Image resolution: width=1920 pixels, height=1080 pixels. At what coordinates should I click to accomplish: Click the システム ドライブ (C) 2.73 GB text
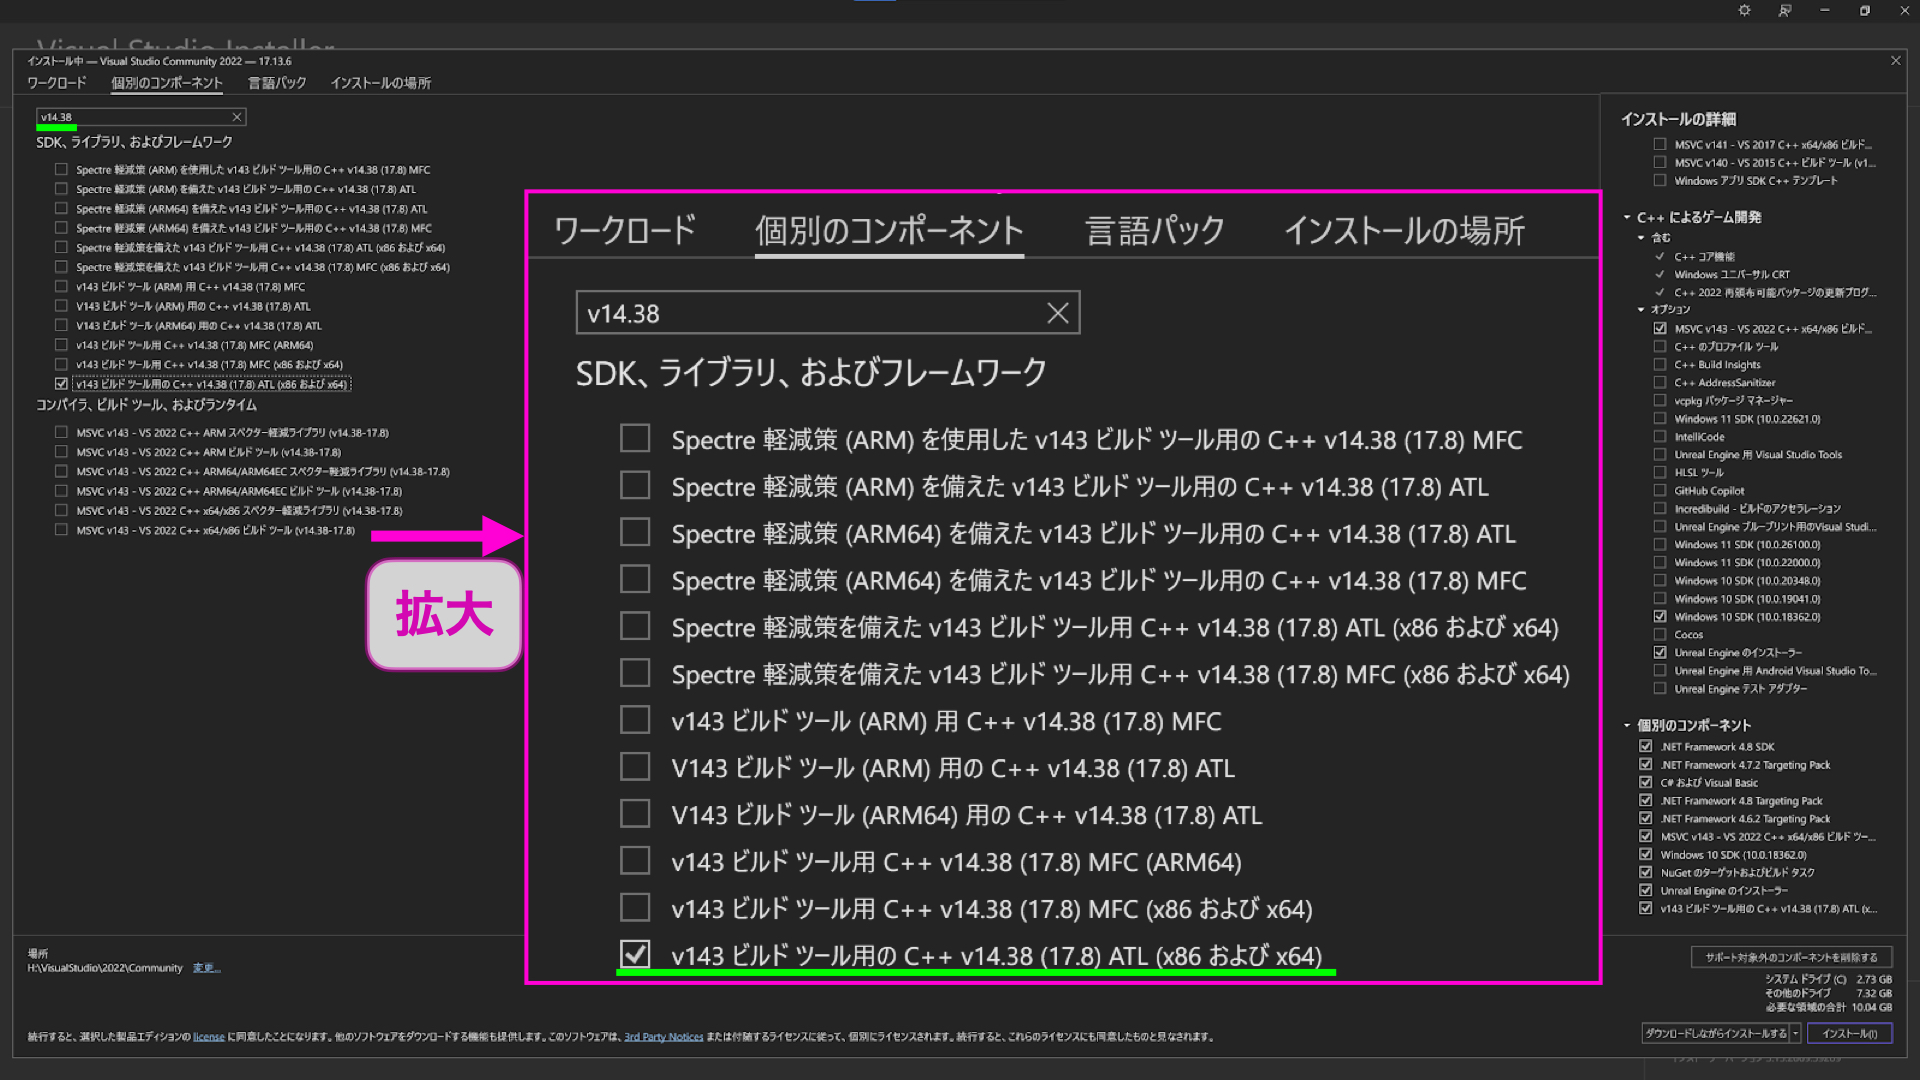(1829, 979)
